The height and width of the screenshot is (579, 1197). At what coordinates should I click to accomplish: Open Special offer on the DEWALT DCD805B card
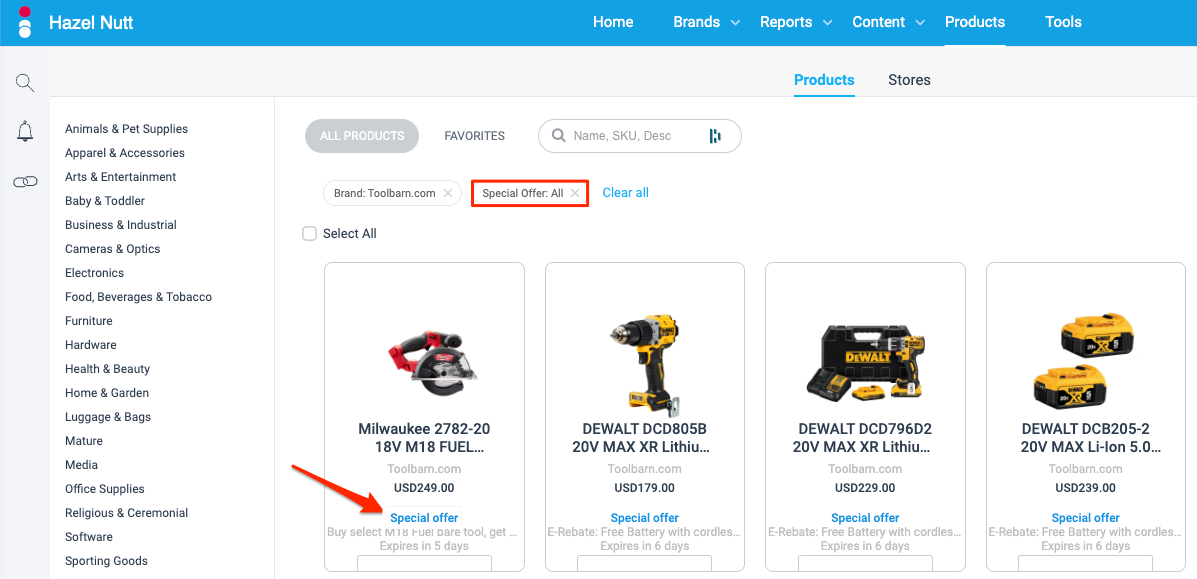pyautogui.click(x=644, y=518)
